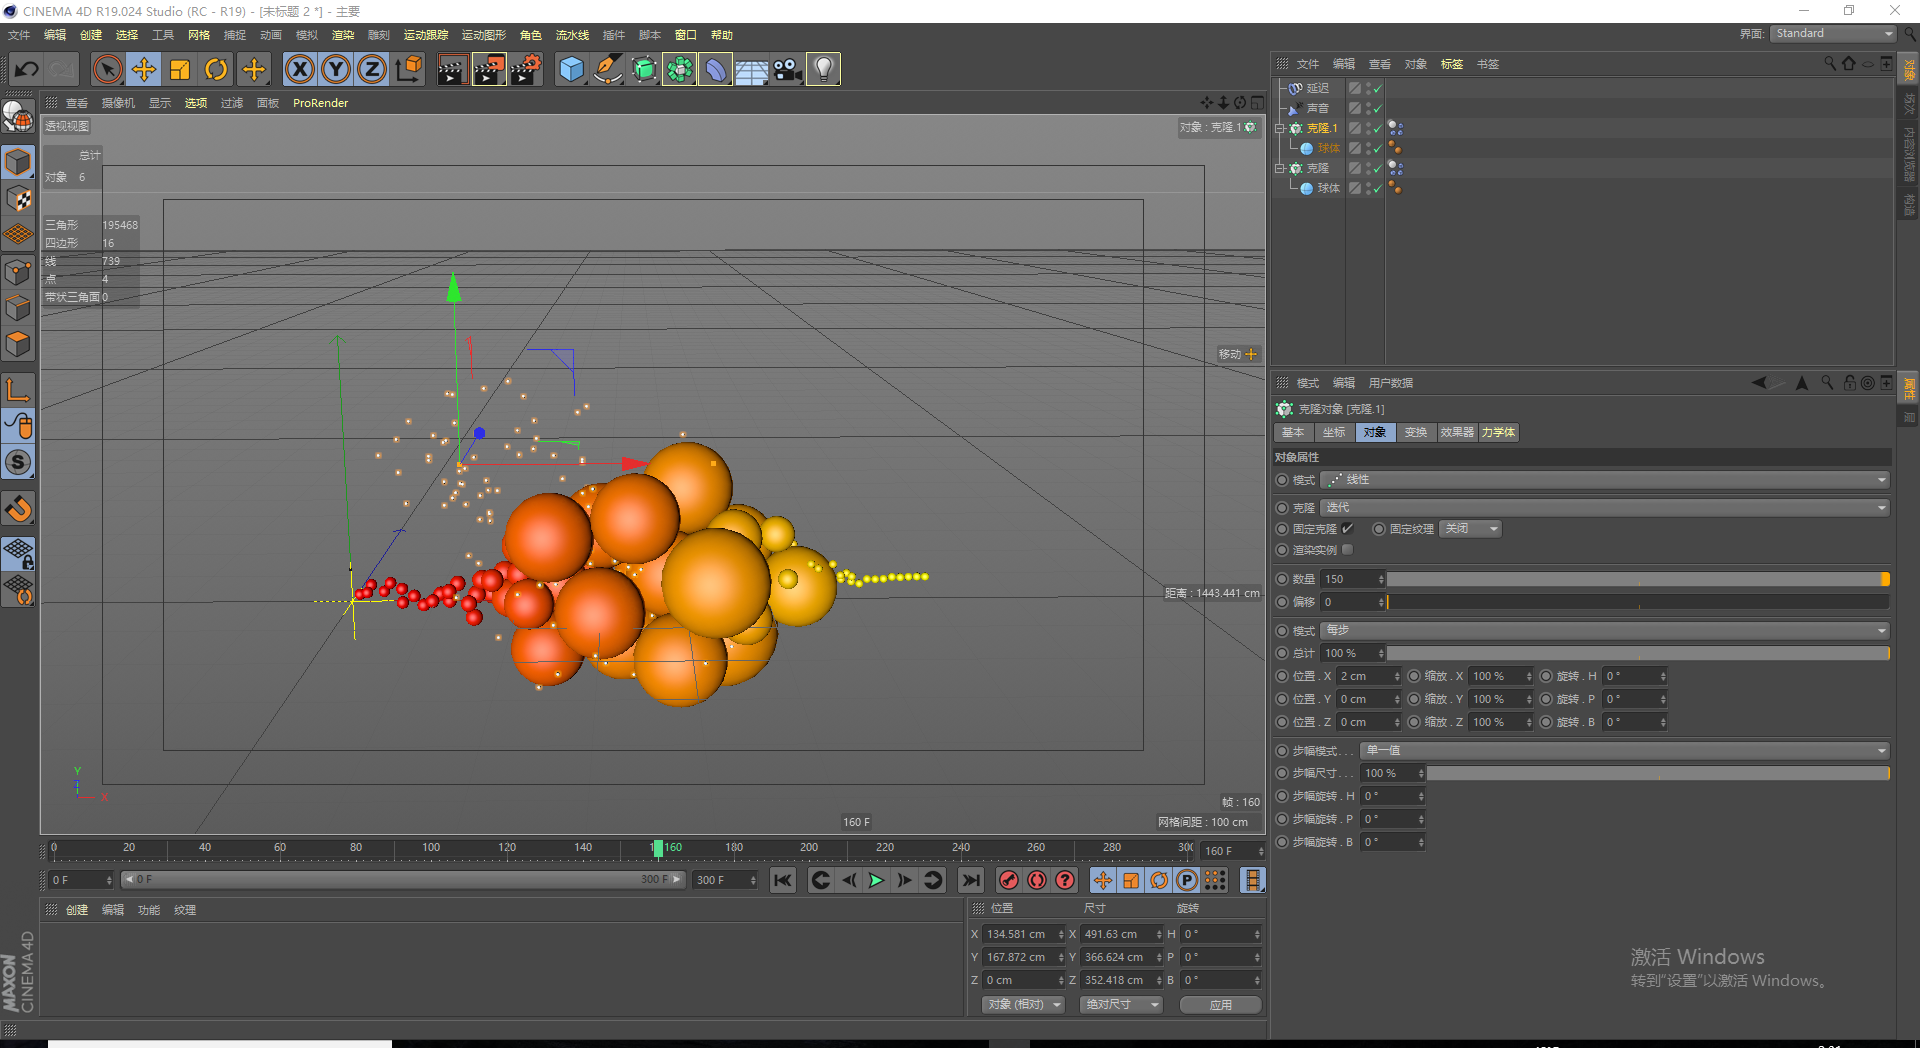Screen dimensions: 1920x1048
Task: Open the 固定纹理 关闭 dropdown
Action: pyautogui.click(x=1470, y=529)
